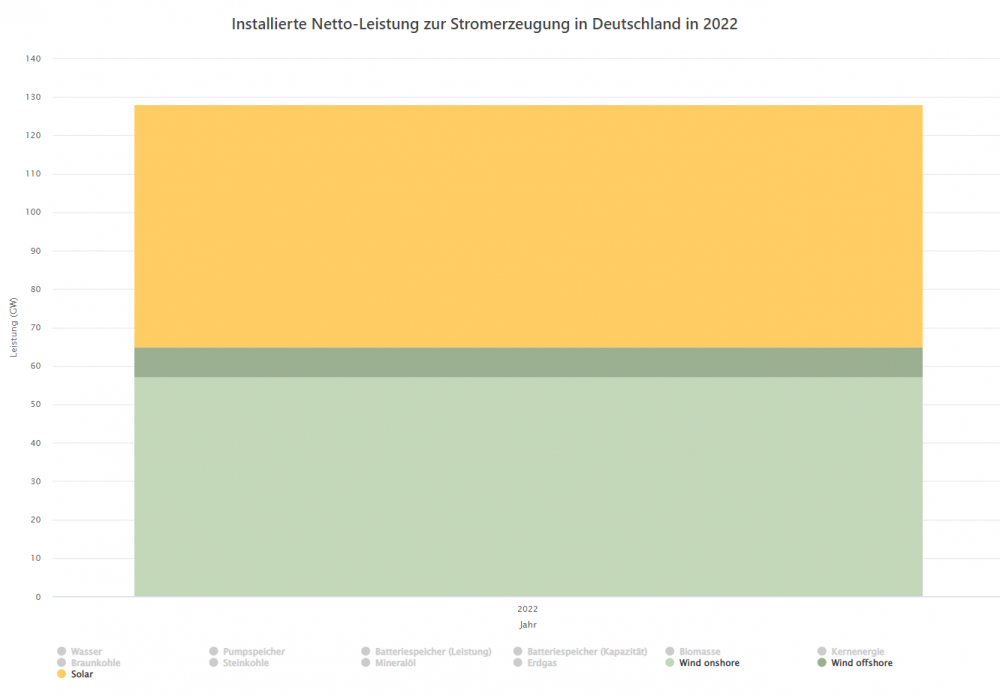Click the 2022 x-axis label
The image size is (1000, 696).
(527, 609)
